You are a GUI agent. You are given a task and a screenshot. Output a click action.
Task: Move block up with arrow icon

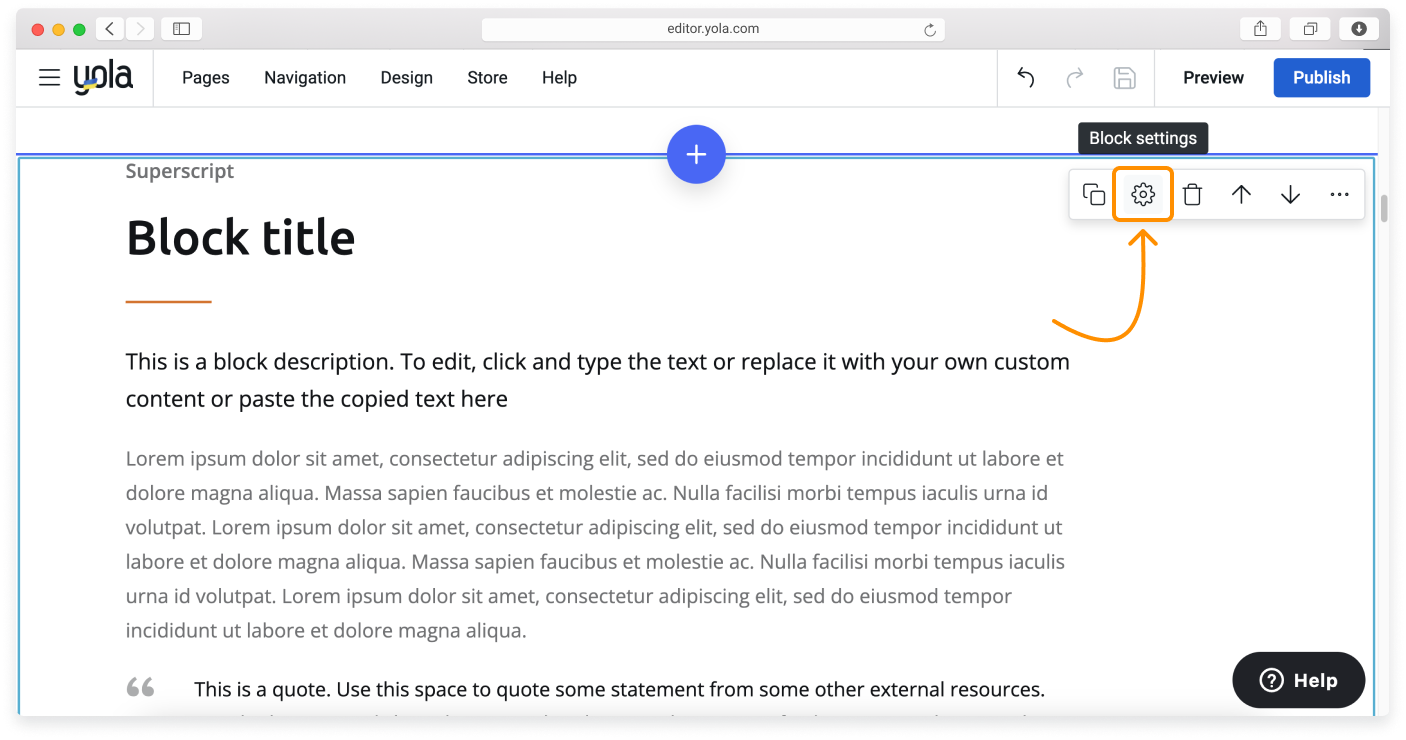(x=1241, y=195)
